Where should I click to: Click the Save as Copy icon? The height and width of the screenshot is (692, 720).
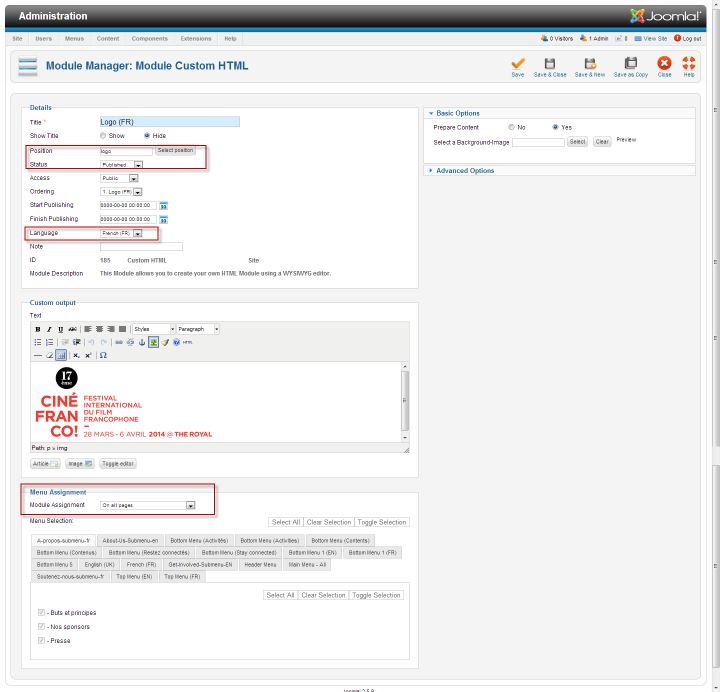(x=631, y=63)
